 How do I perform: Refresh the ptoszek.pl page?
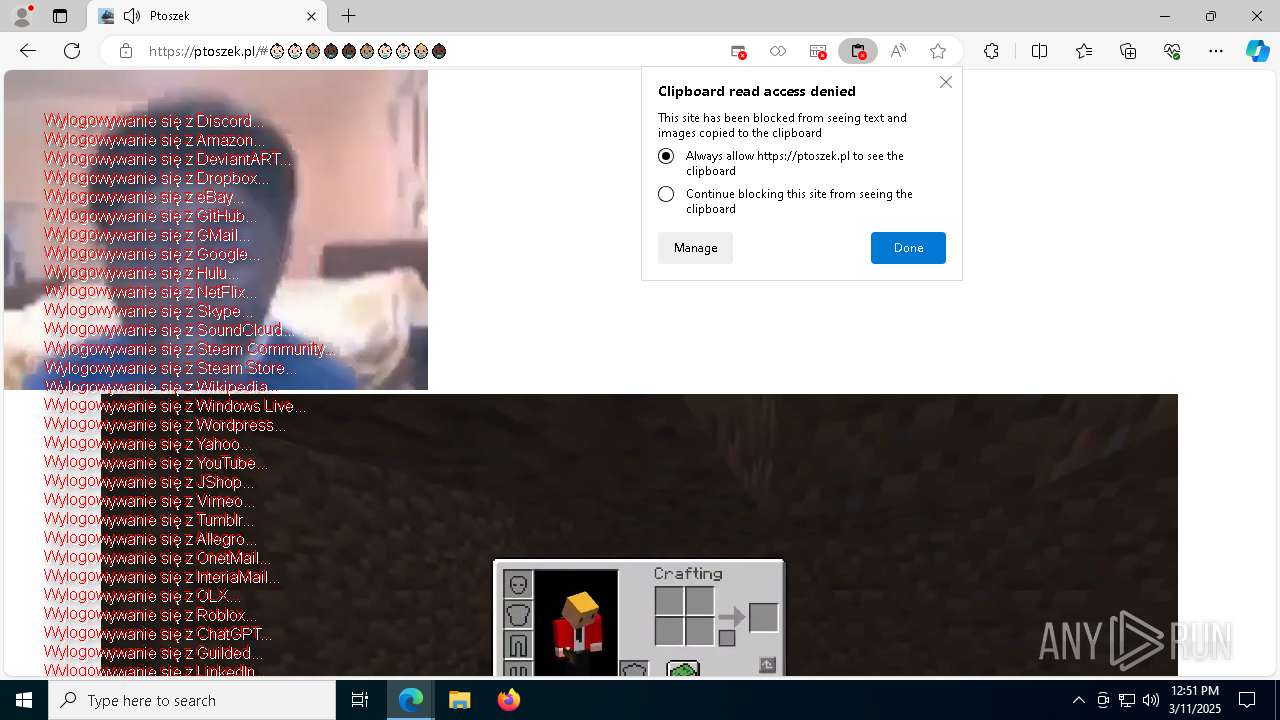pyautogui.click(x=72, y=51)
